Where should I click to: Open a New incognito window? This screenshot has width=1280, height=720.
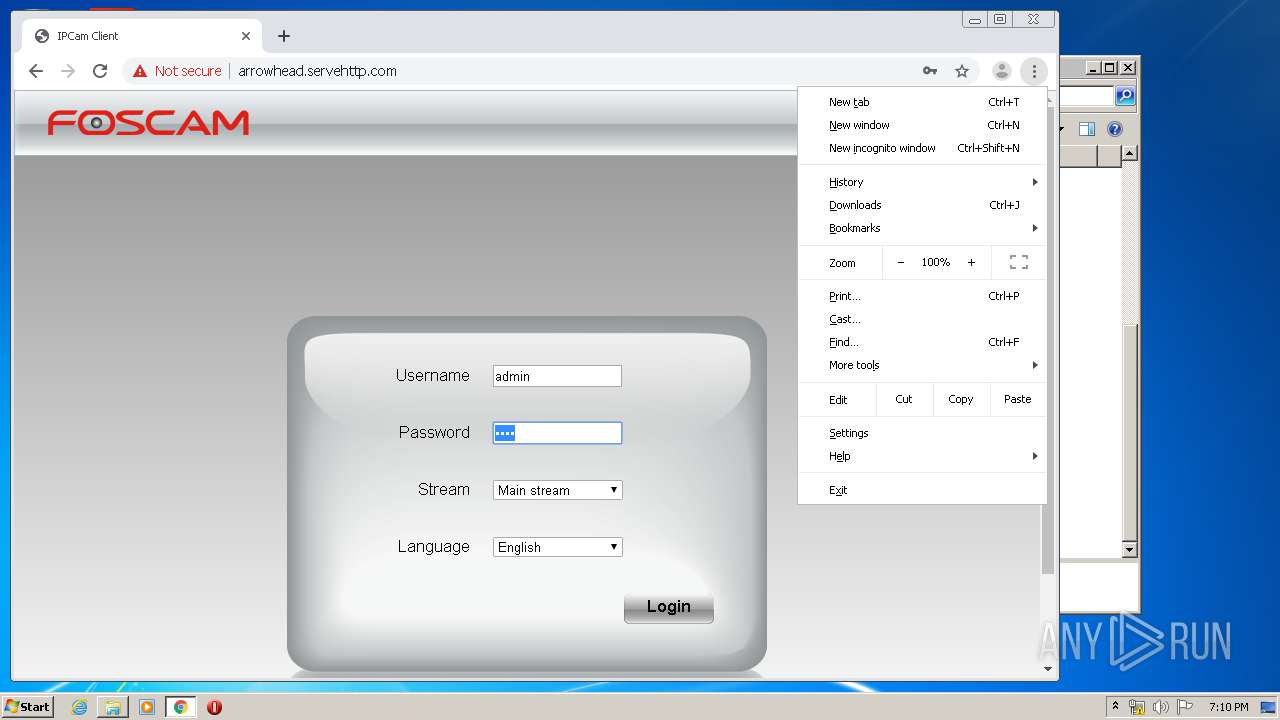922,148
